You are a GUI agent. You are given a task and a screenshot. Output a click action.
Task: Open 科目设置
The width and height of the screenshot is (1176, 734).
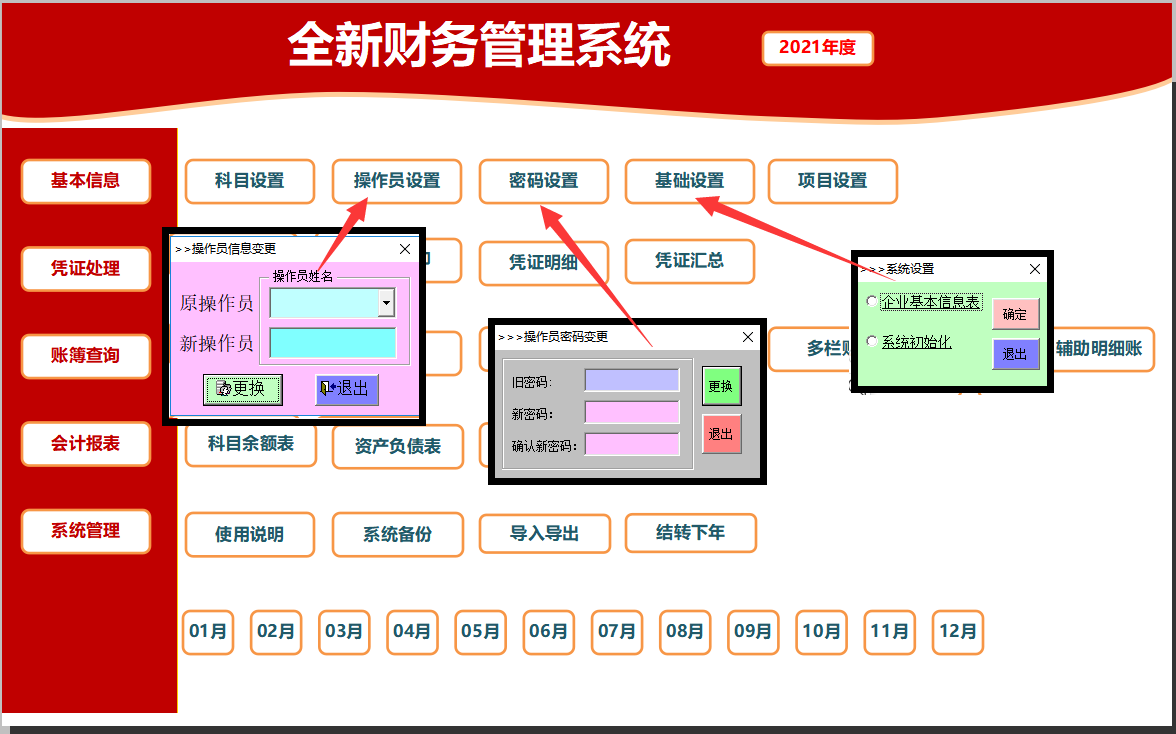[x=250, y=181]
